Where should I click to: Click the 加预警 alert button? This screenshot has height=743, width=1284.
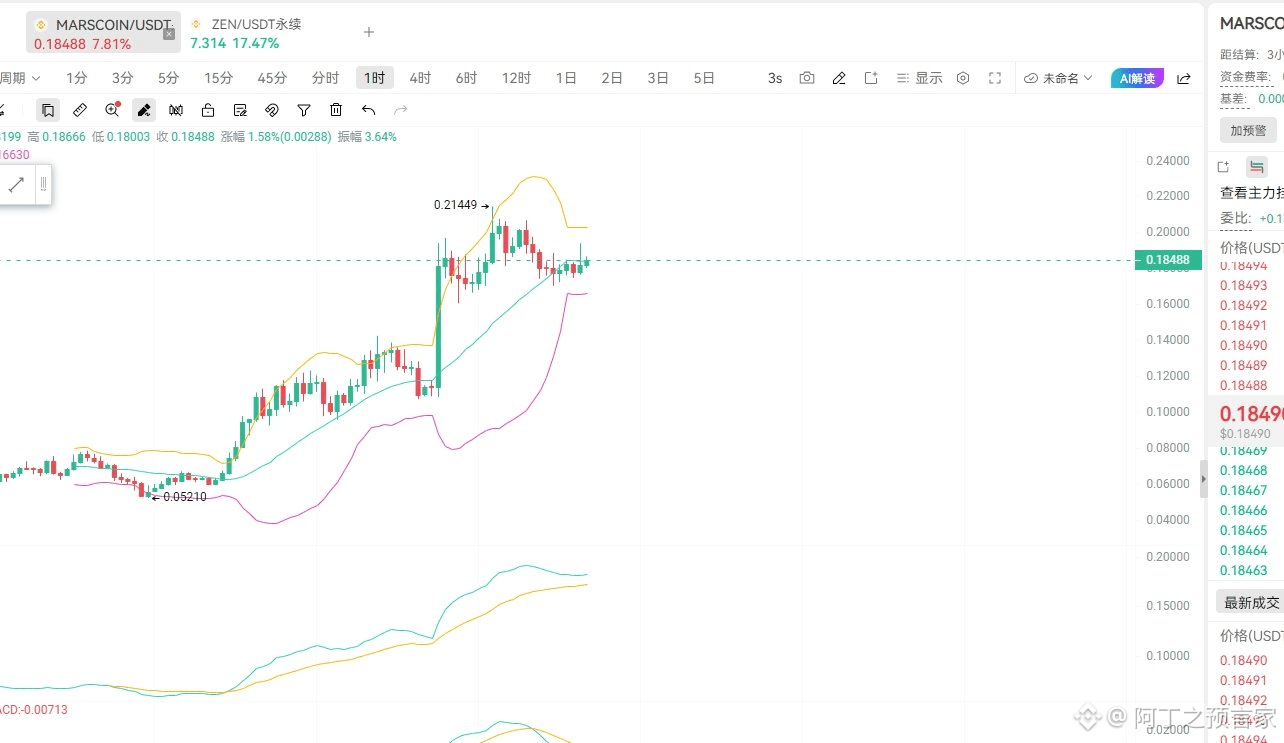point(1248,130)
